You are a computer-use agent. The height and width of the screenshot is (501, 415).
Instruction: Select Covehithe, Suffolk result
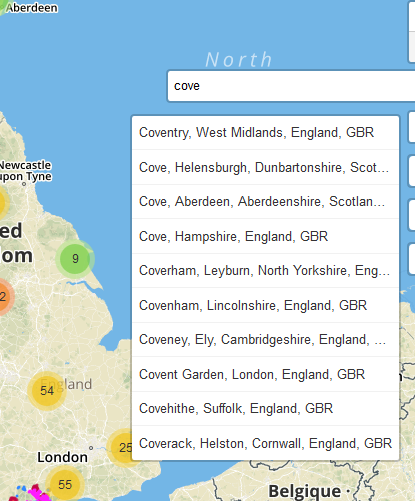click(265, 409)
